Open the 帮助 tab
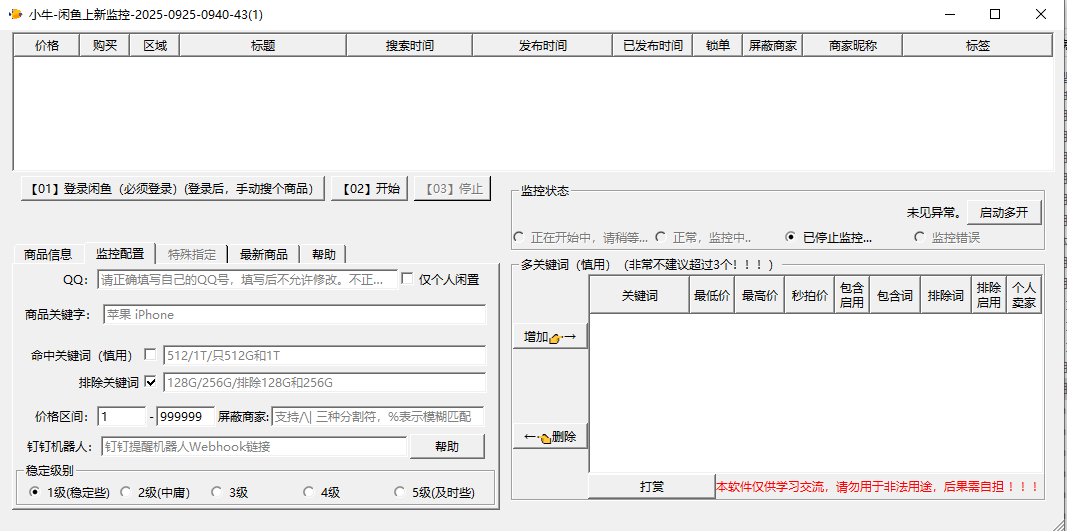The width and height of the screenshot is (1067, 531). click(x=323, y=254)
